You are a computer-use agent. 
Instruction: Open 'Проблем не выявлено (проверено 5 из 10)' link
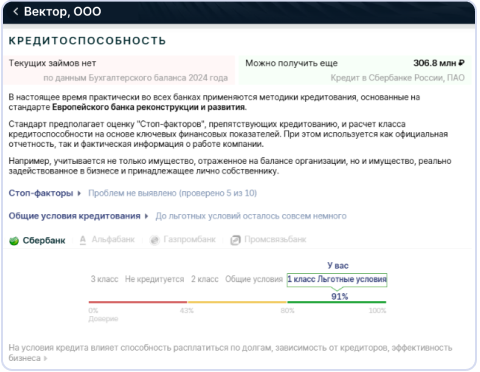pos(172,193)
